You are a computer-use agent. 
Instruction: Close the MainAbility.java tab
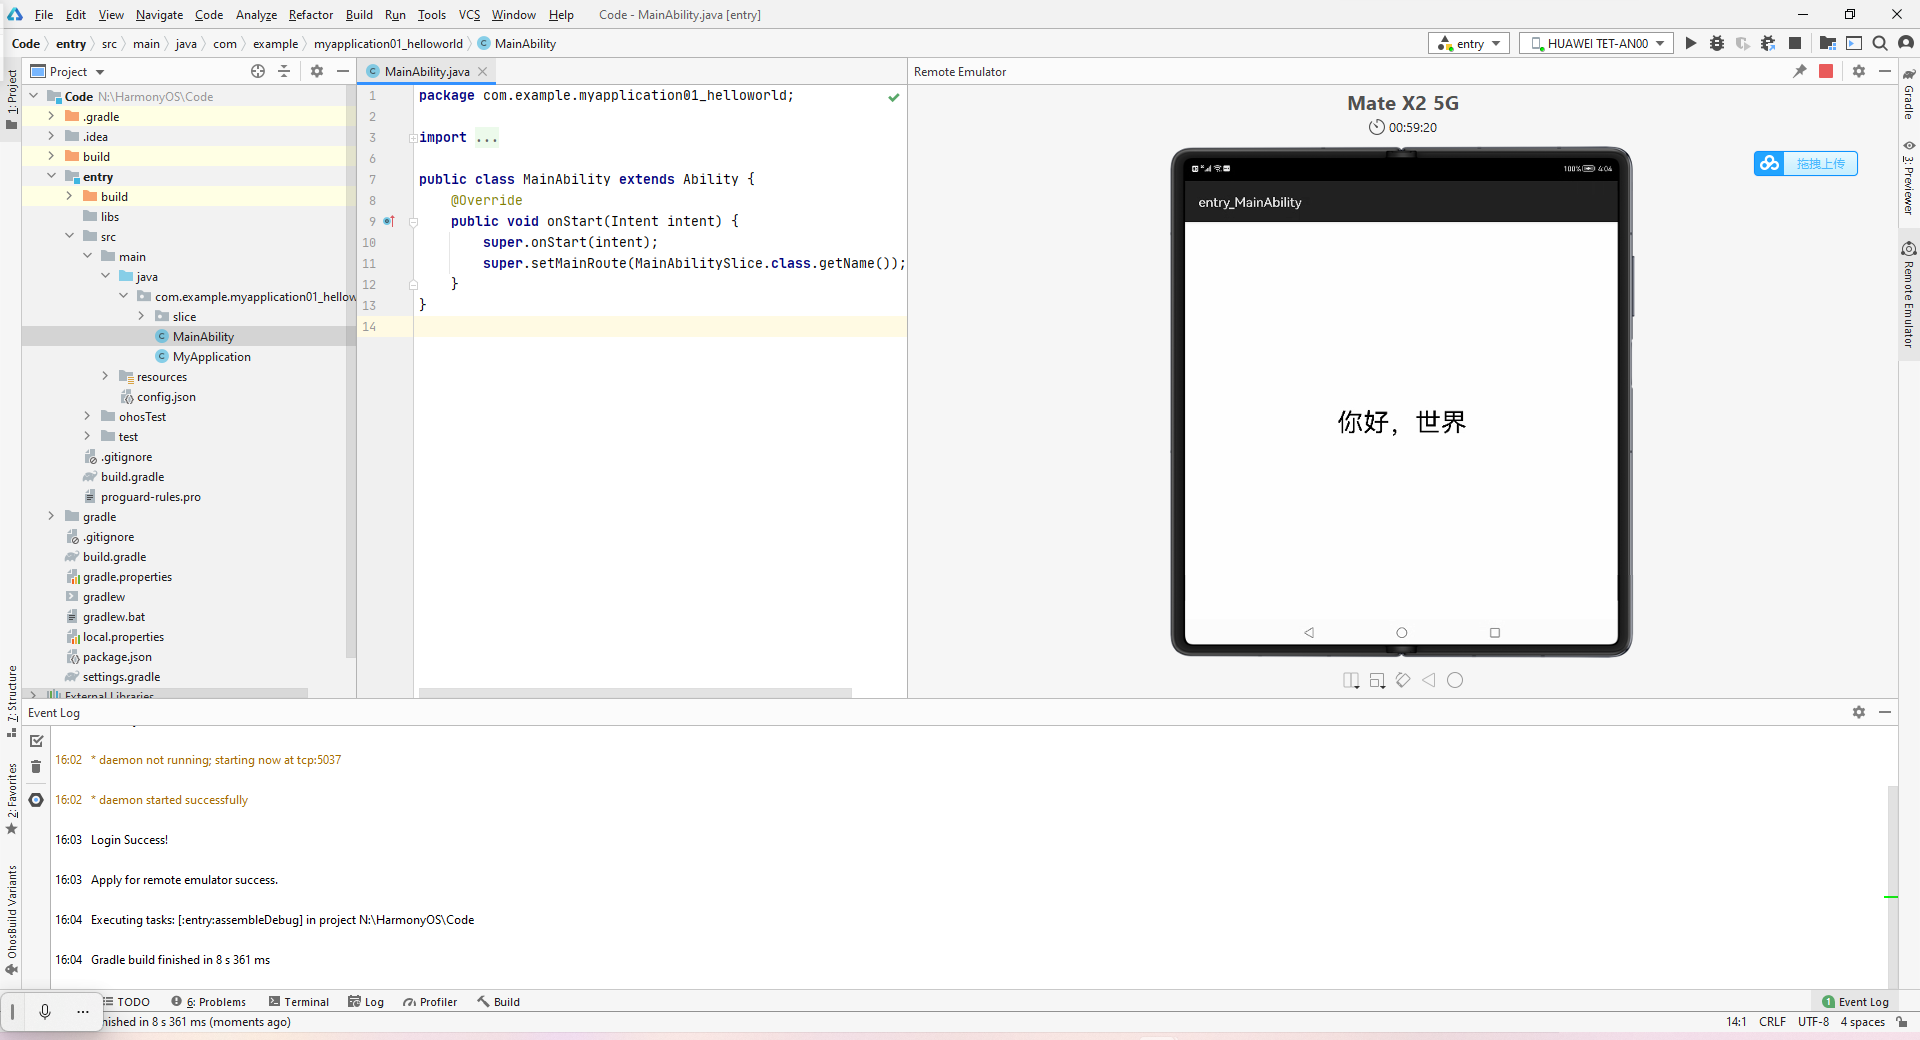[483, 71]
